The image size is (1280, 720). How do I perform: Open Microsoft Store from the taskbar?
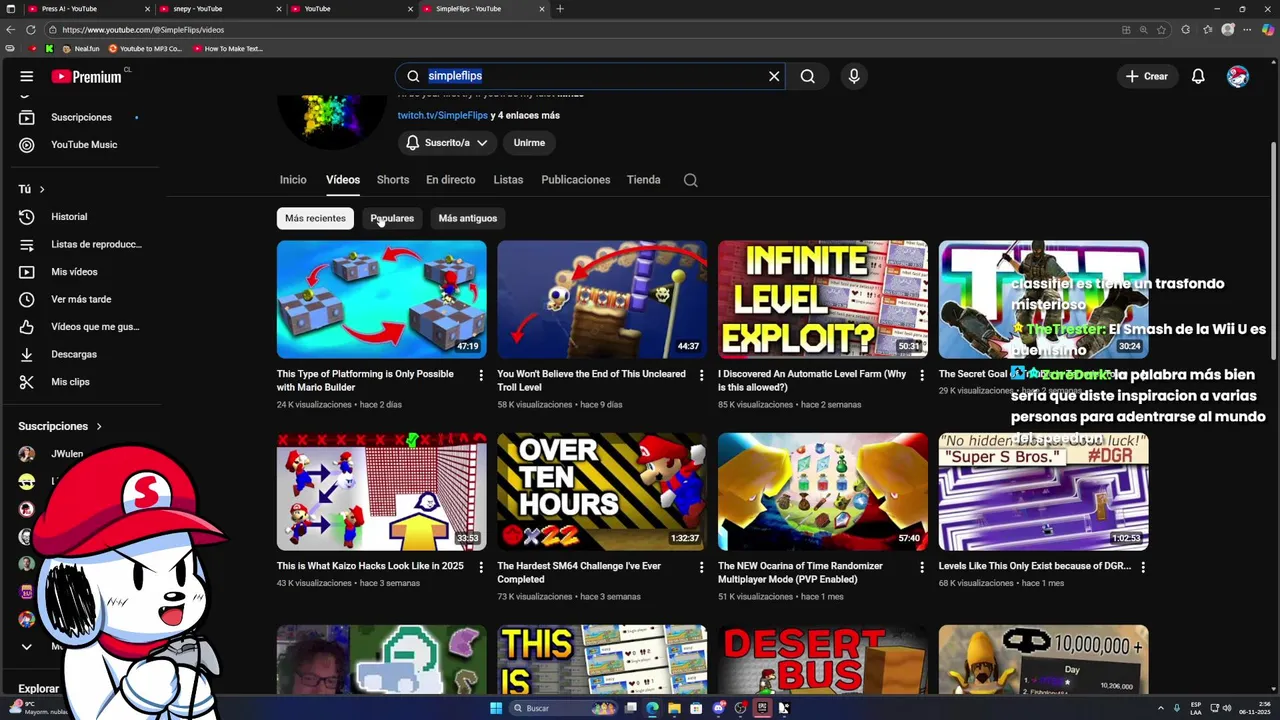coord(697,708)
